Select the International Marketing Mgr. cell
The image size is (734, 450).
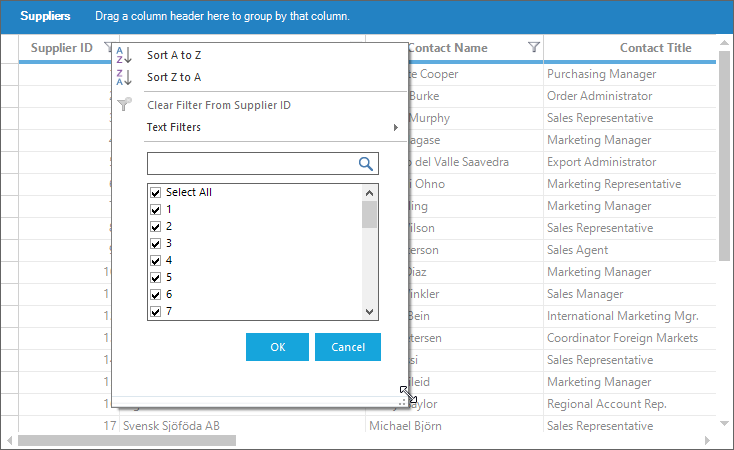pyautogui.click(x=630, y=316)
